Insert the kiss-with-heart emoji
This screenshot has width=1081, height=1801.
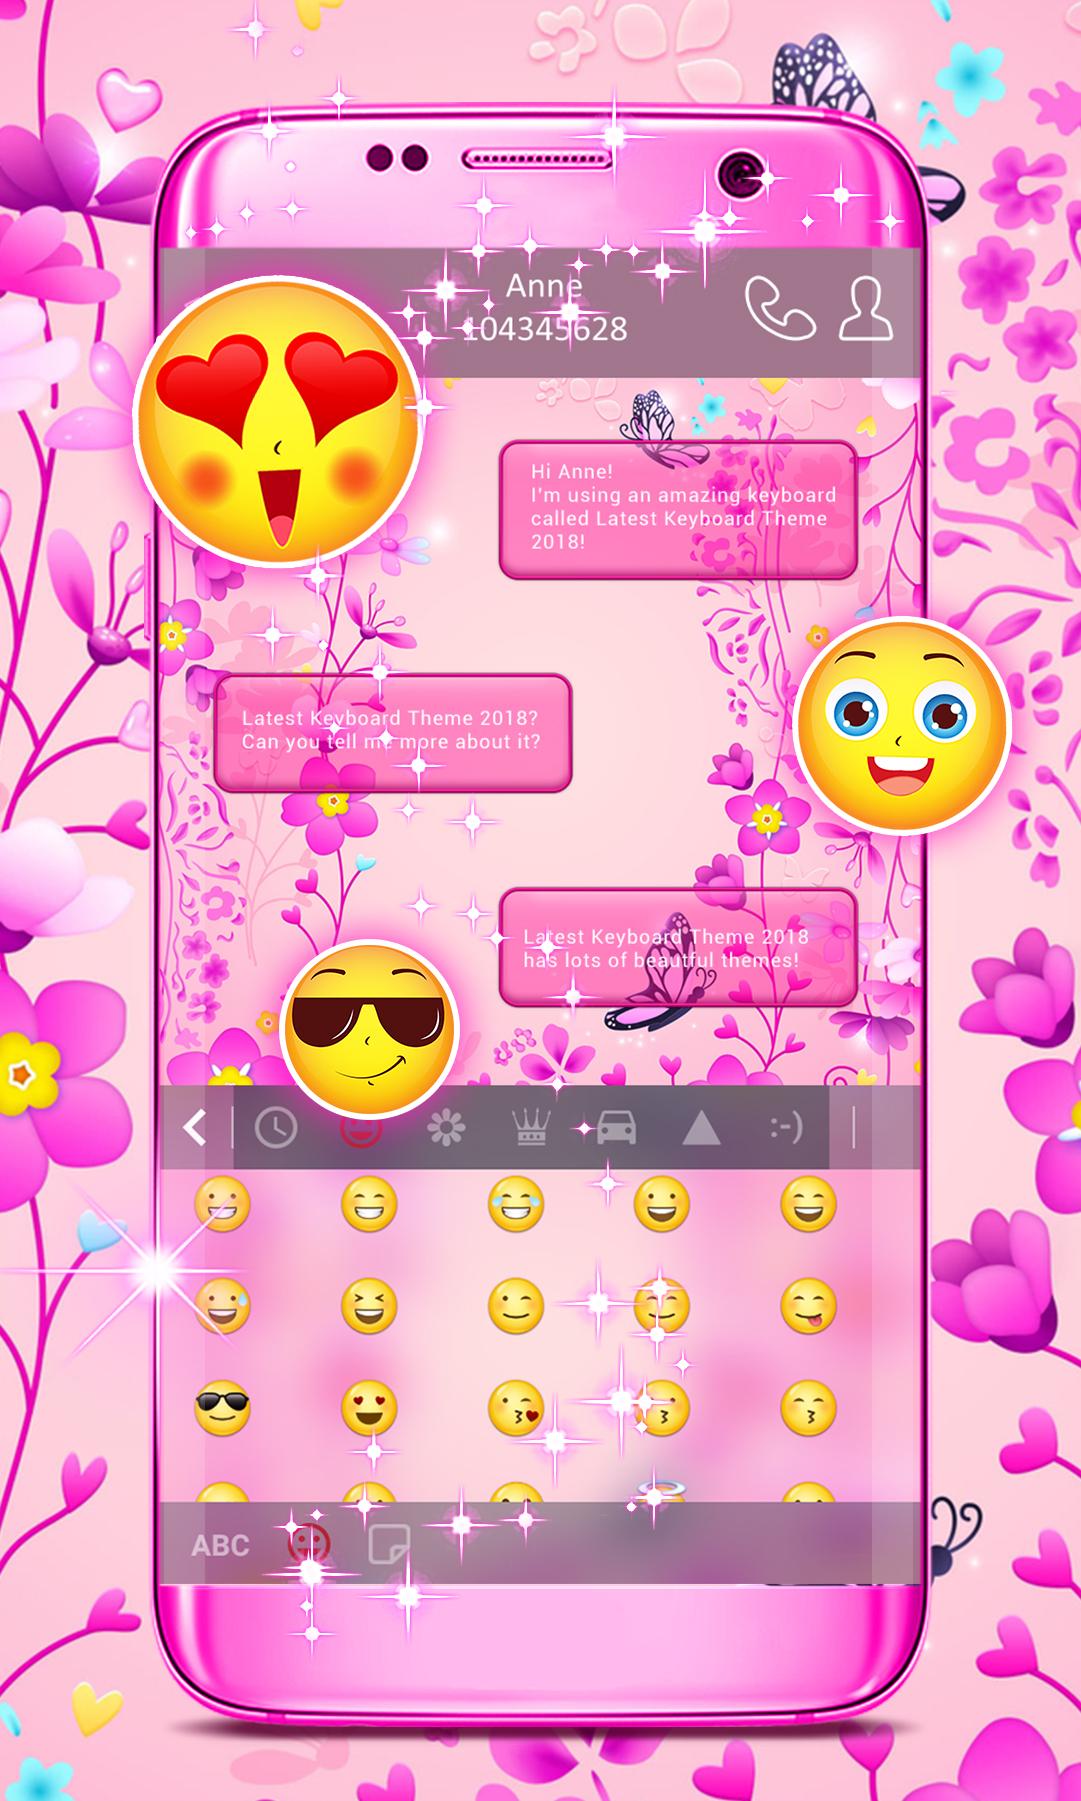point(515,1408)
